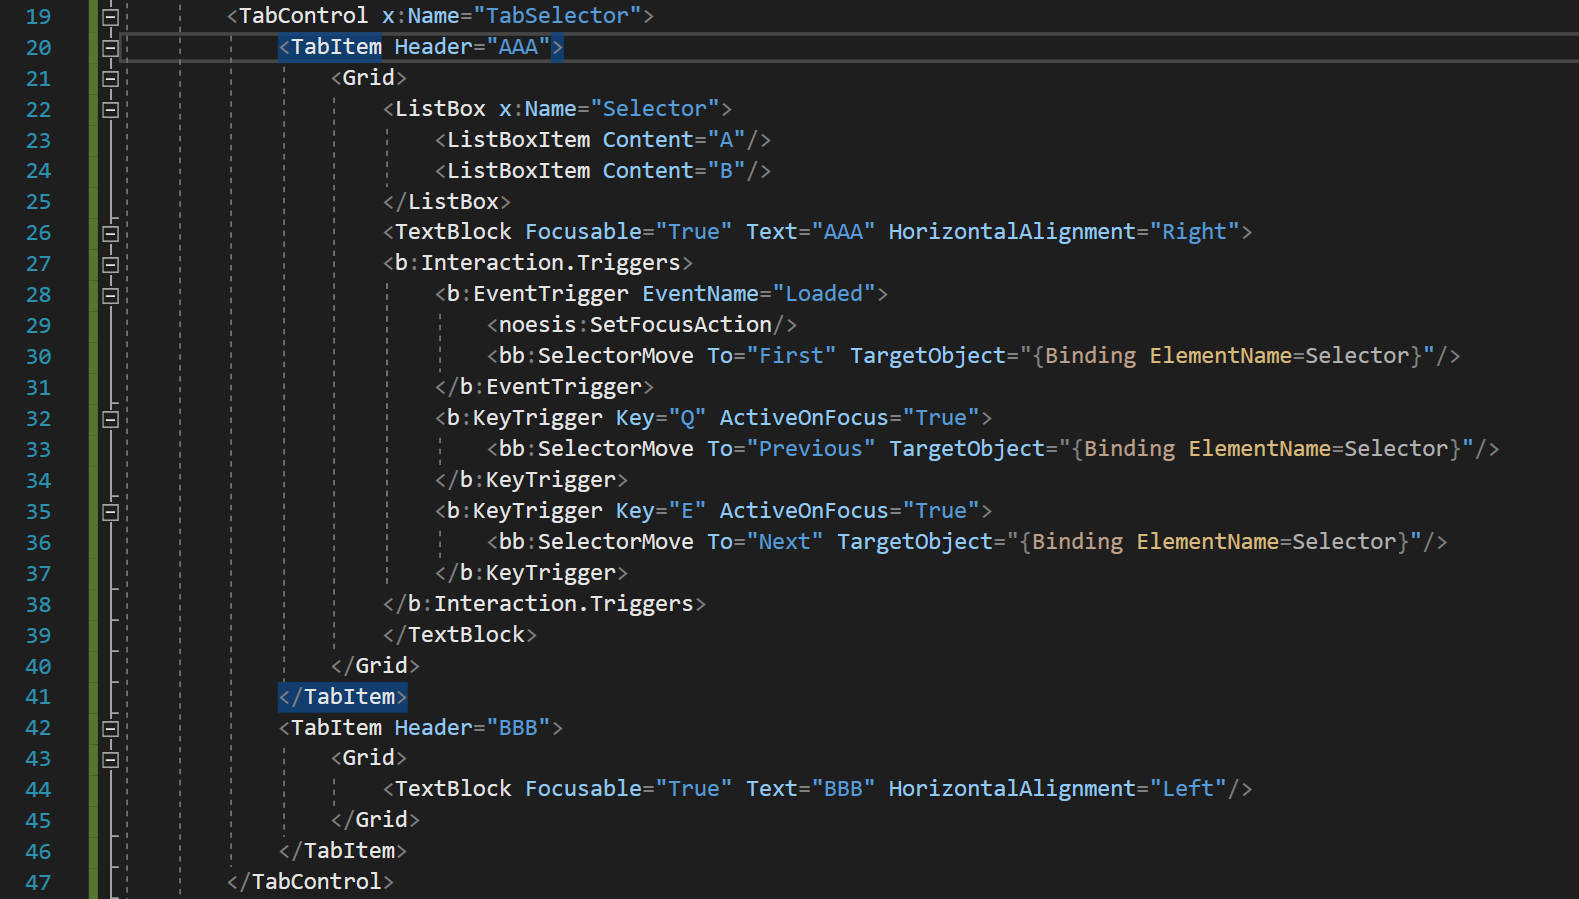Collapse the KeyTrigger E block on line 35

(x=111, y=512)
